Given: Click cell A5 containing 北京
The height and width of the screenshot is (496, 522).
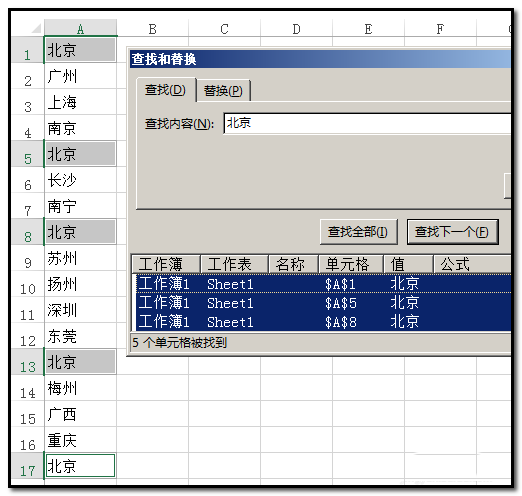Looking at the screenshot, I should (x=80, y=154).
